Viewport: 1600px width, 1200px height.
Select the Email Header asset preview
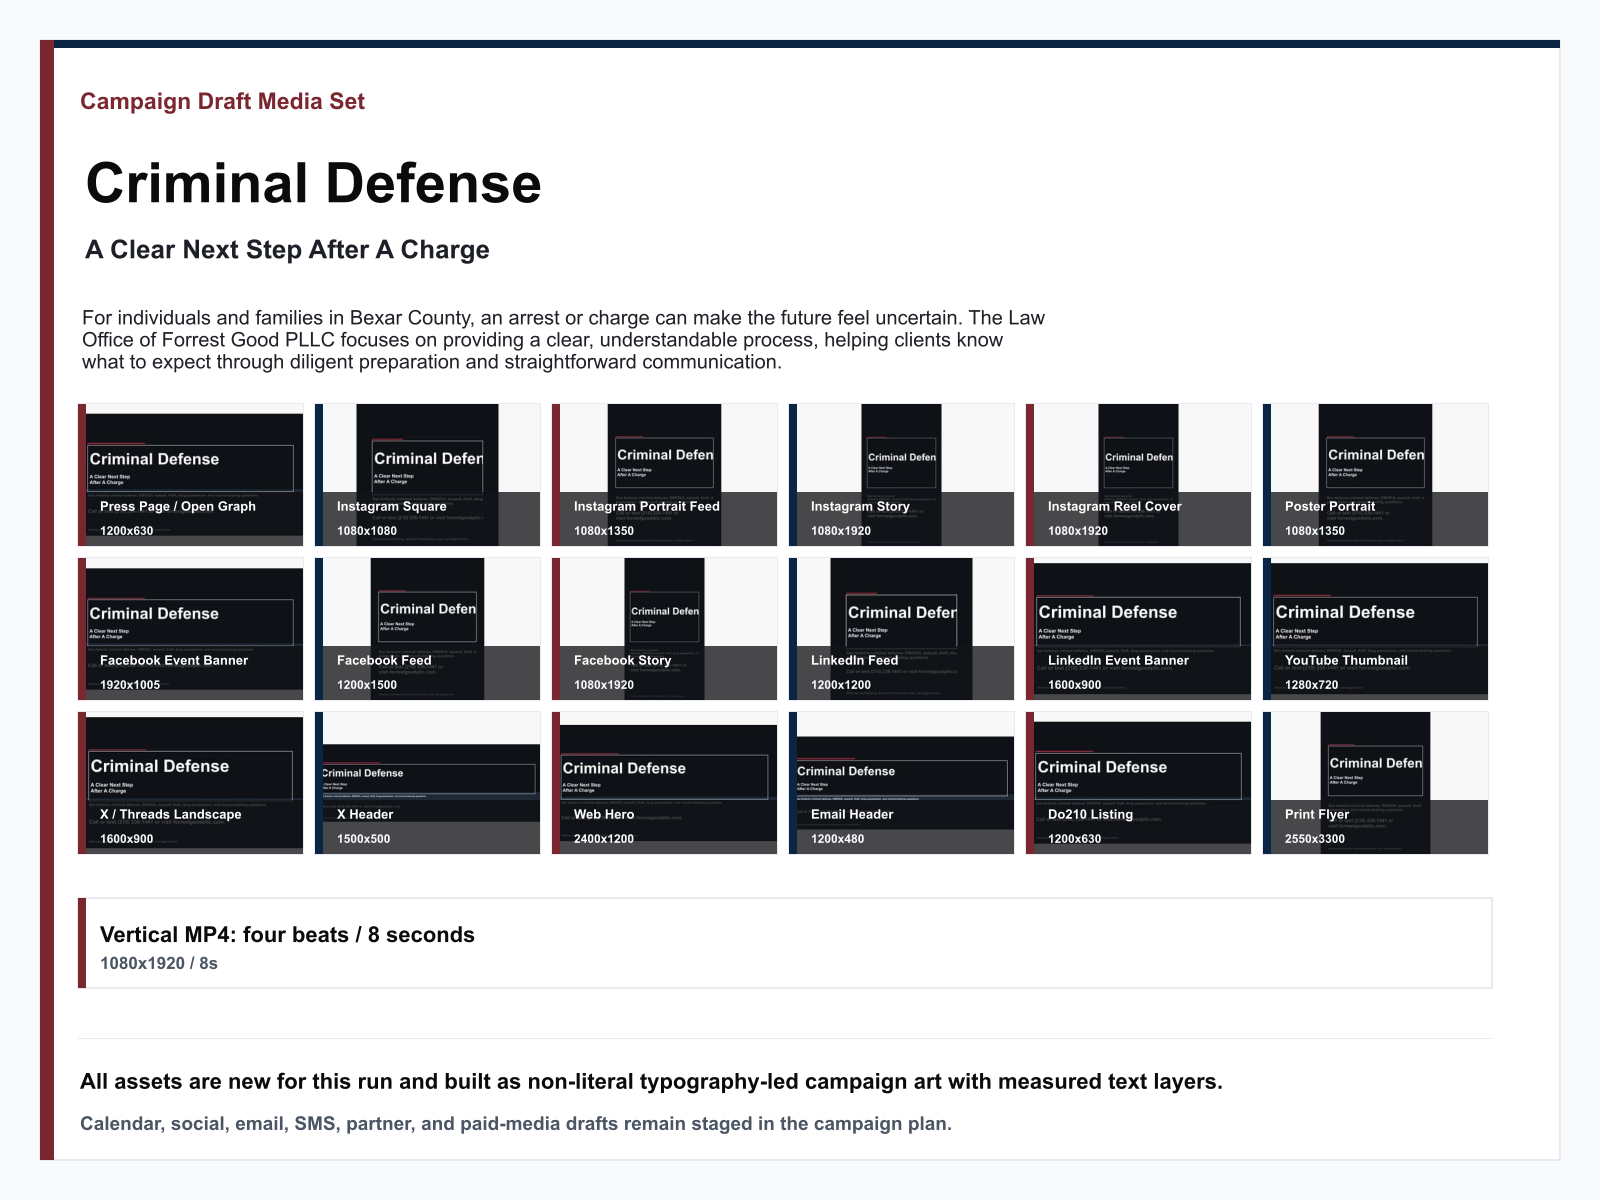pos(902,783)
